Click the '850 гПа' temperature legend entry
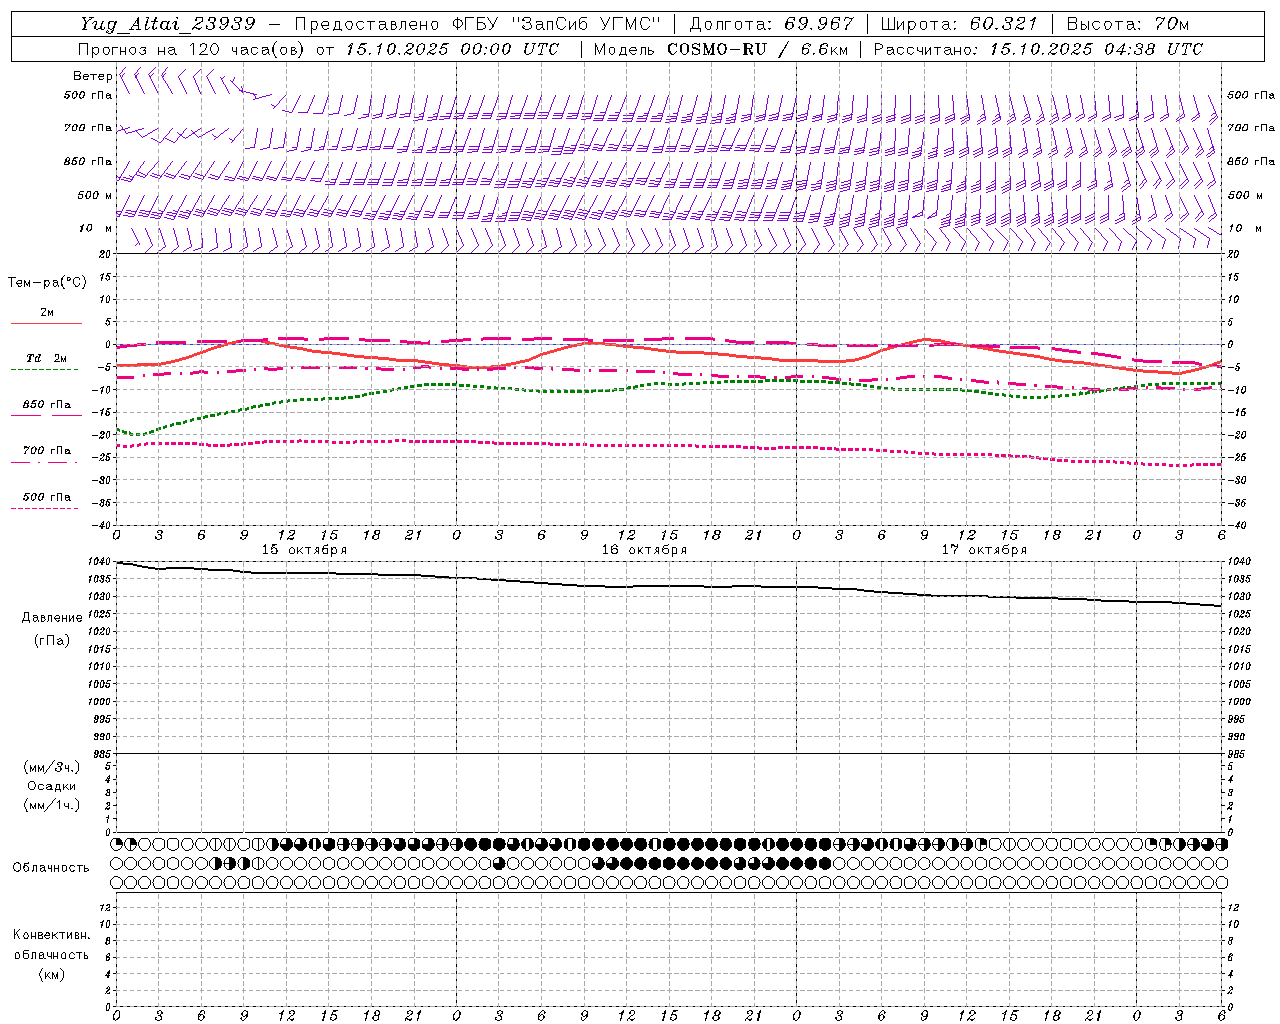The image size is (1280, 1024). point(47,404)
